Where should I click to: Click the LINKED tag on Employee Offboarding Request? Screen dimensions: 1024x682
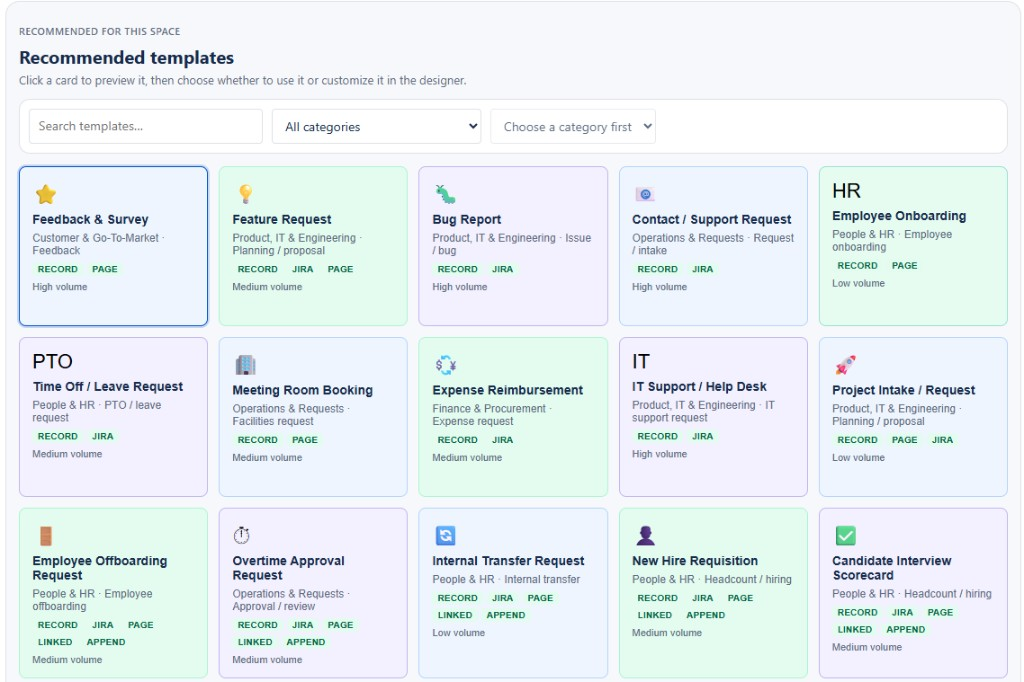pos(55,642)
